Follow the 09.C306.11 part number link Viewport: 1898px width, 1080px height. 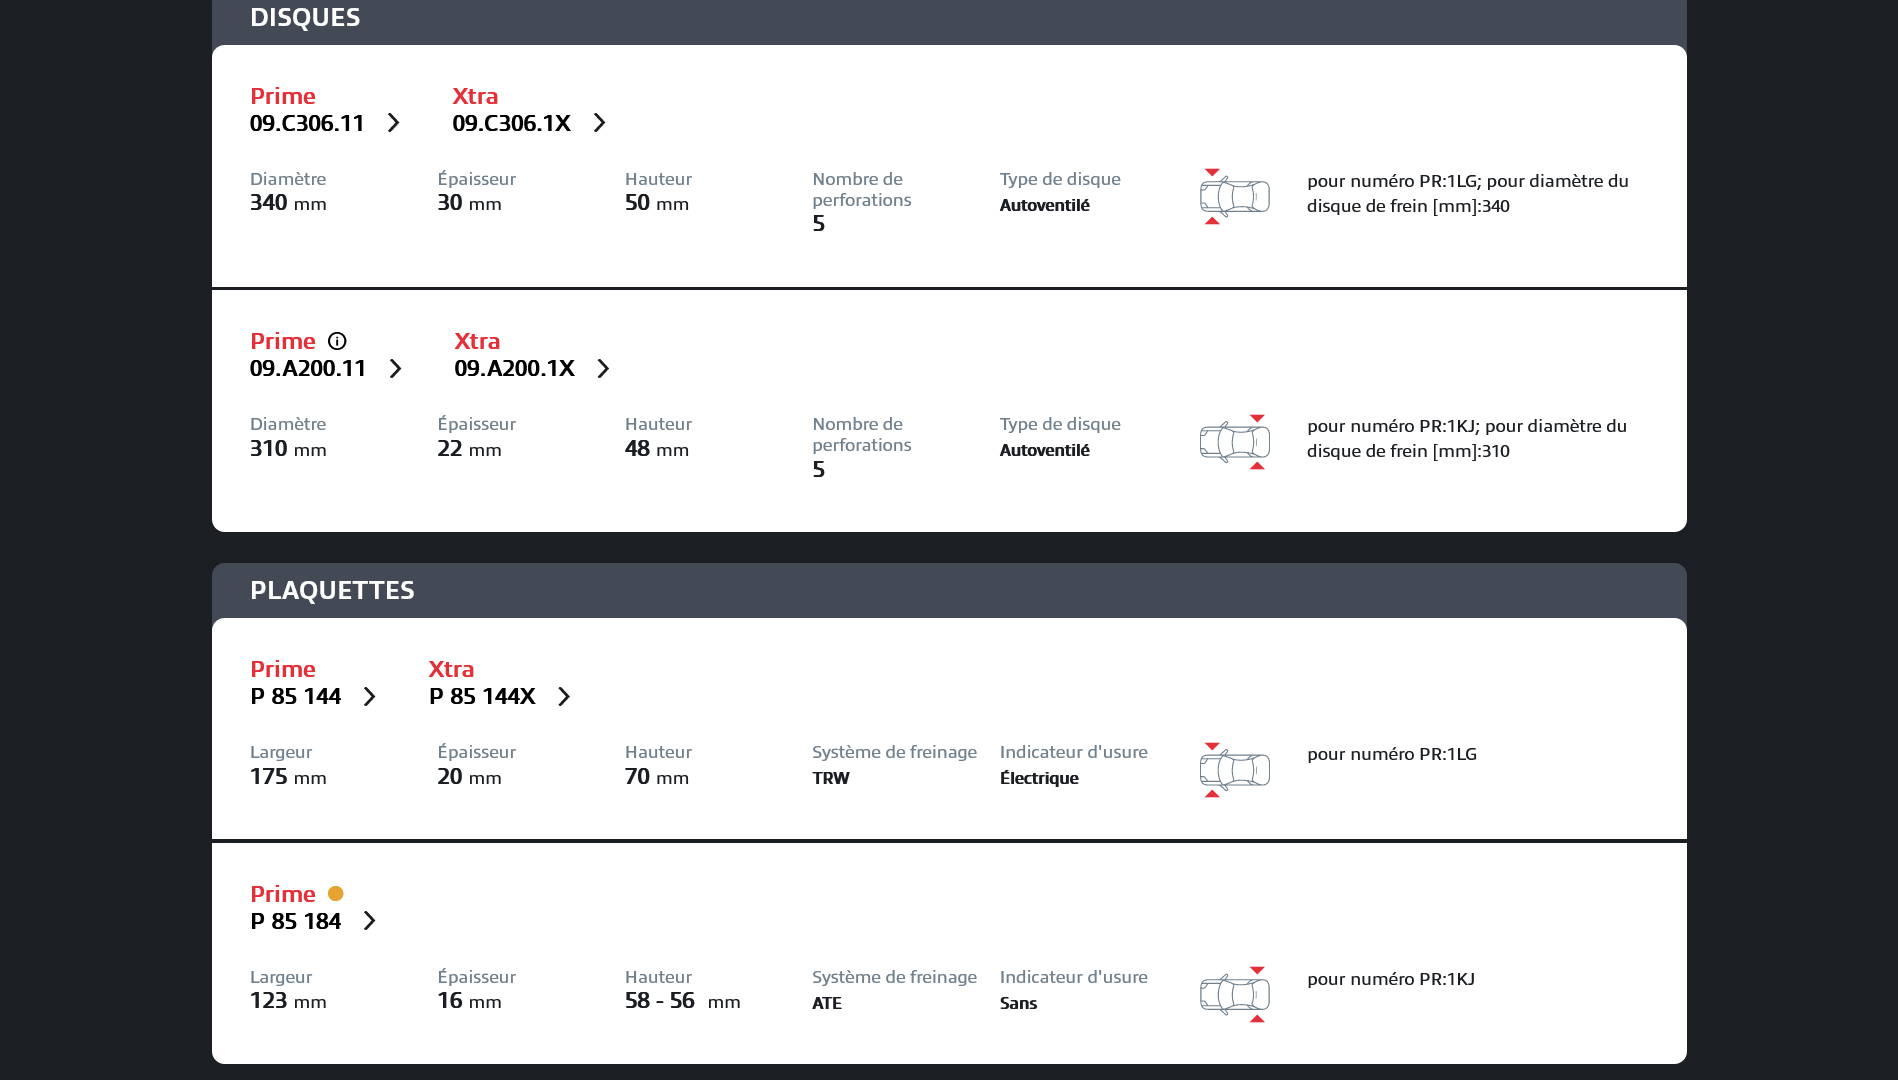[307, 123]
